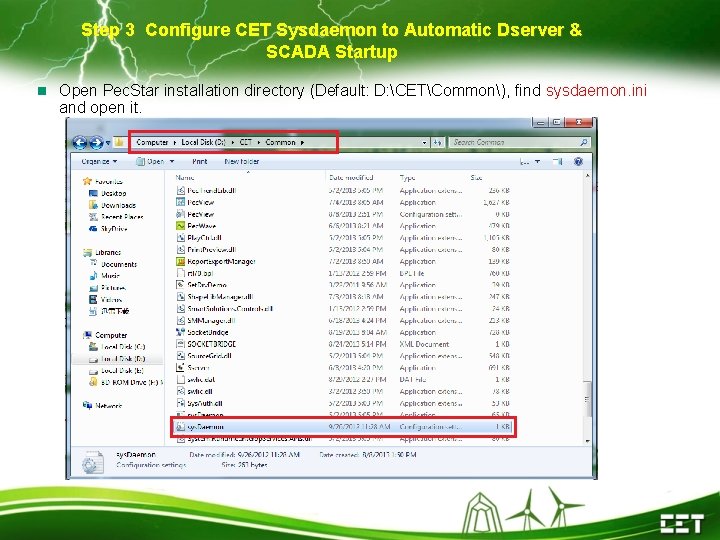The width and height of the screenshot is (720, 540).
Task: Click New folder in the toolbar
Action: pos(242,162)
